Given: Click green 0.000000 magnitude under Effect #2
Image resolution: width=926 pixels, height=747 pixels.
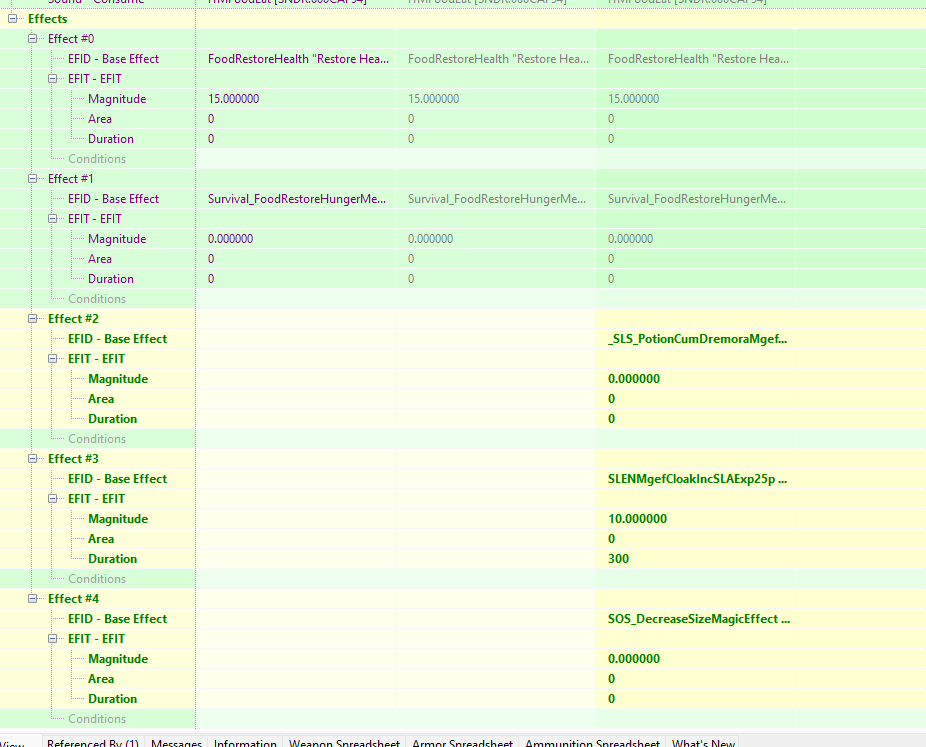Looking at the screenshot, I should (634, 379).
